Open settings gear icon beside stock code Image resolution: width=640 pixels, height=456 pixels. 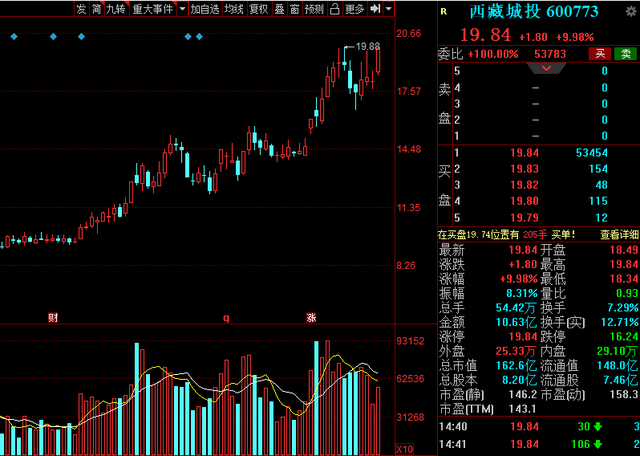[631, 11]
